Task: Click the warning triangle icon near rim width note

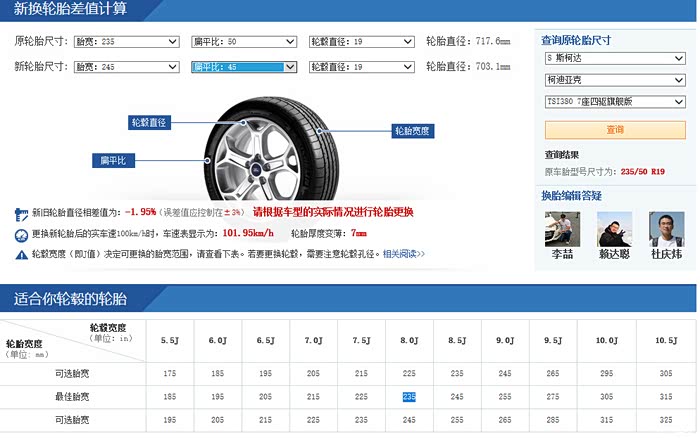Action: 21,255
